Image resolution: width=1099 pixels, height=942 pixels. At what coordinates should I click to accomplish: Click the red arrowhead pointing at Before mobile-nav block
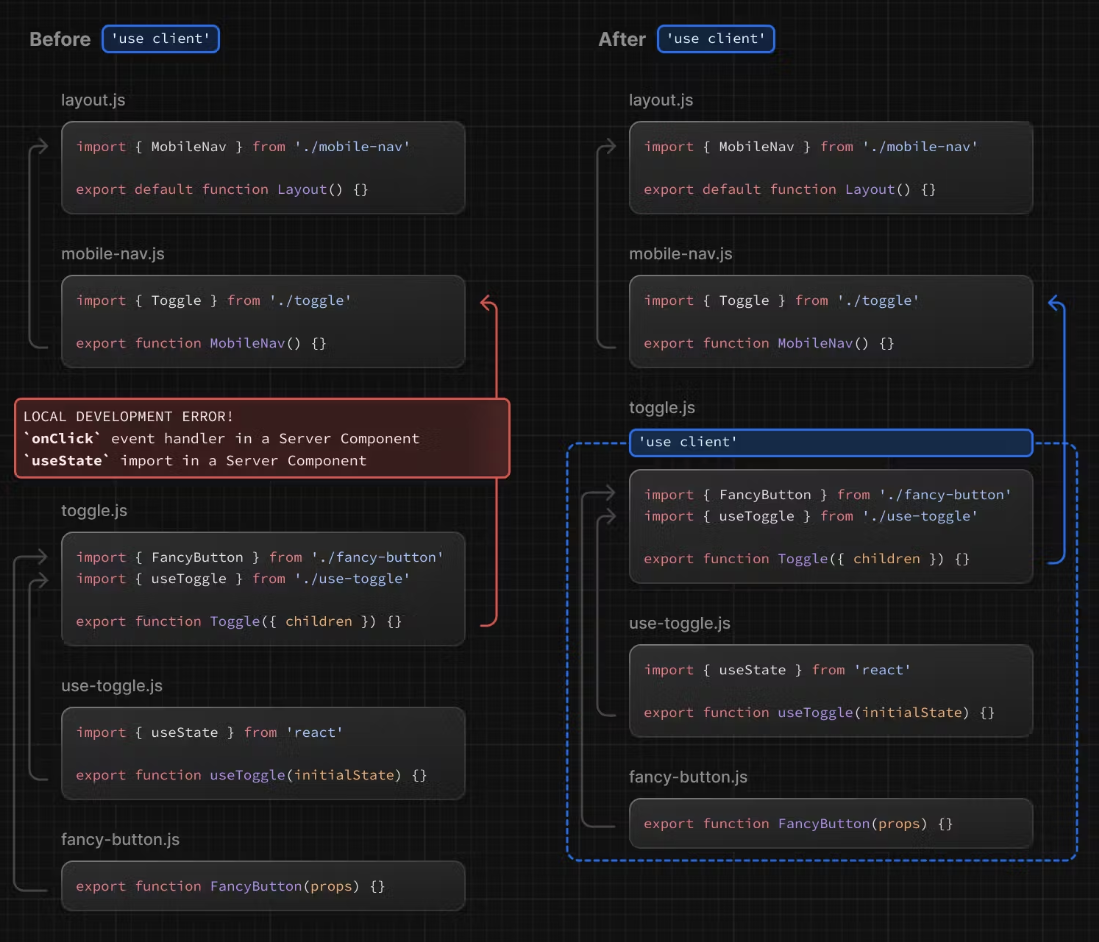[x=487, y=302]
